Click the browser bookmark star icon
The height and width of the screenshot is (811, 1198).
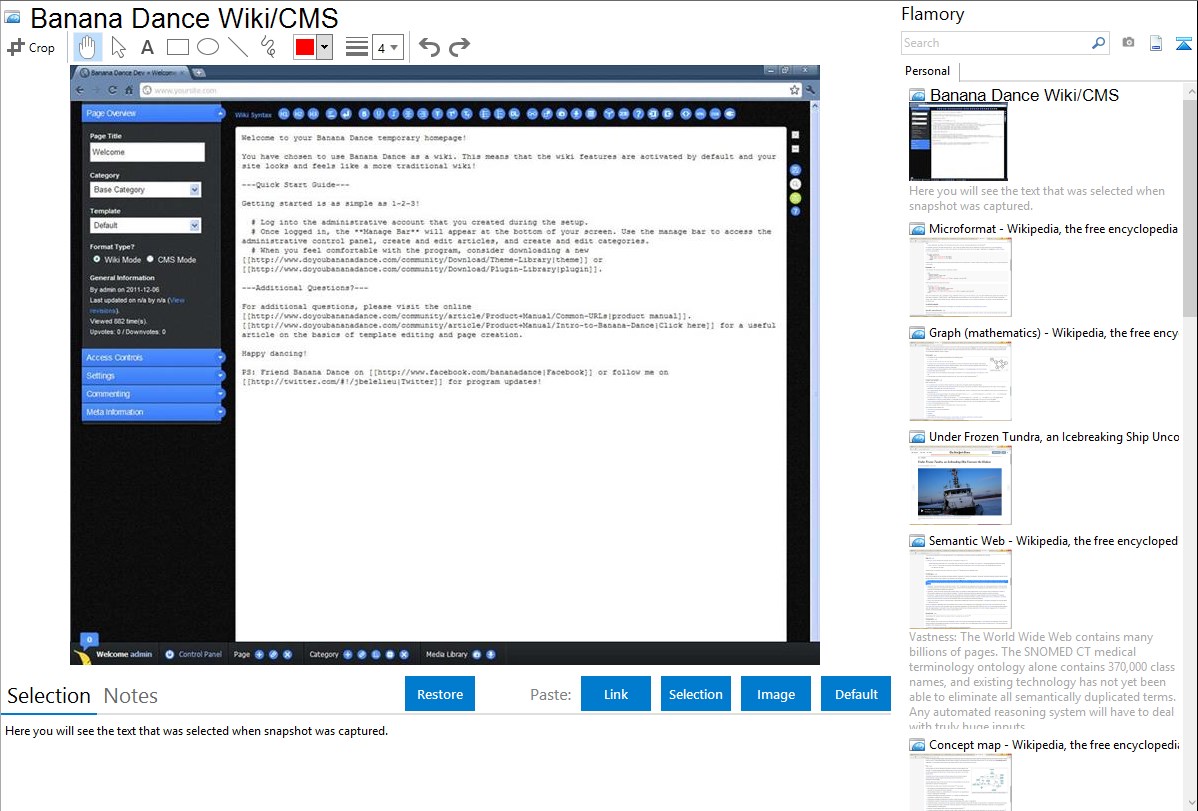(795, 89)
